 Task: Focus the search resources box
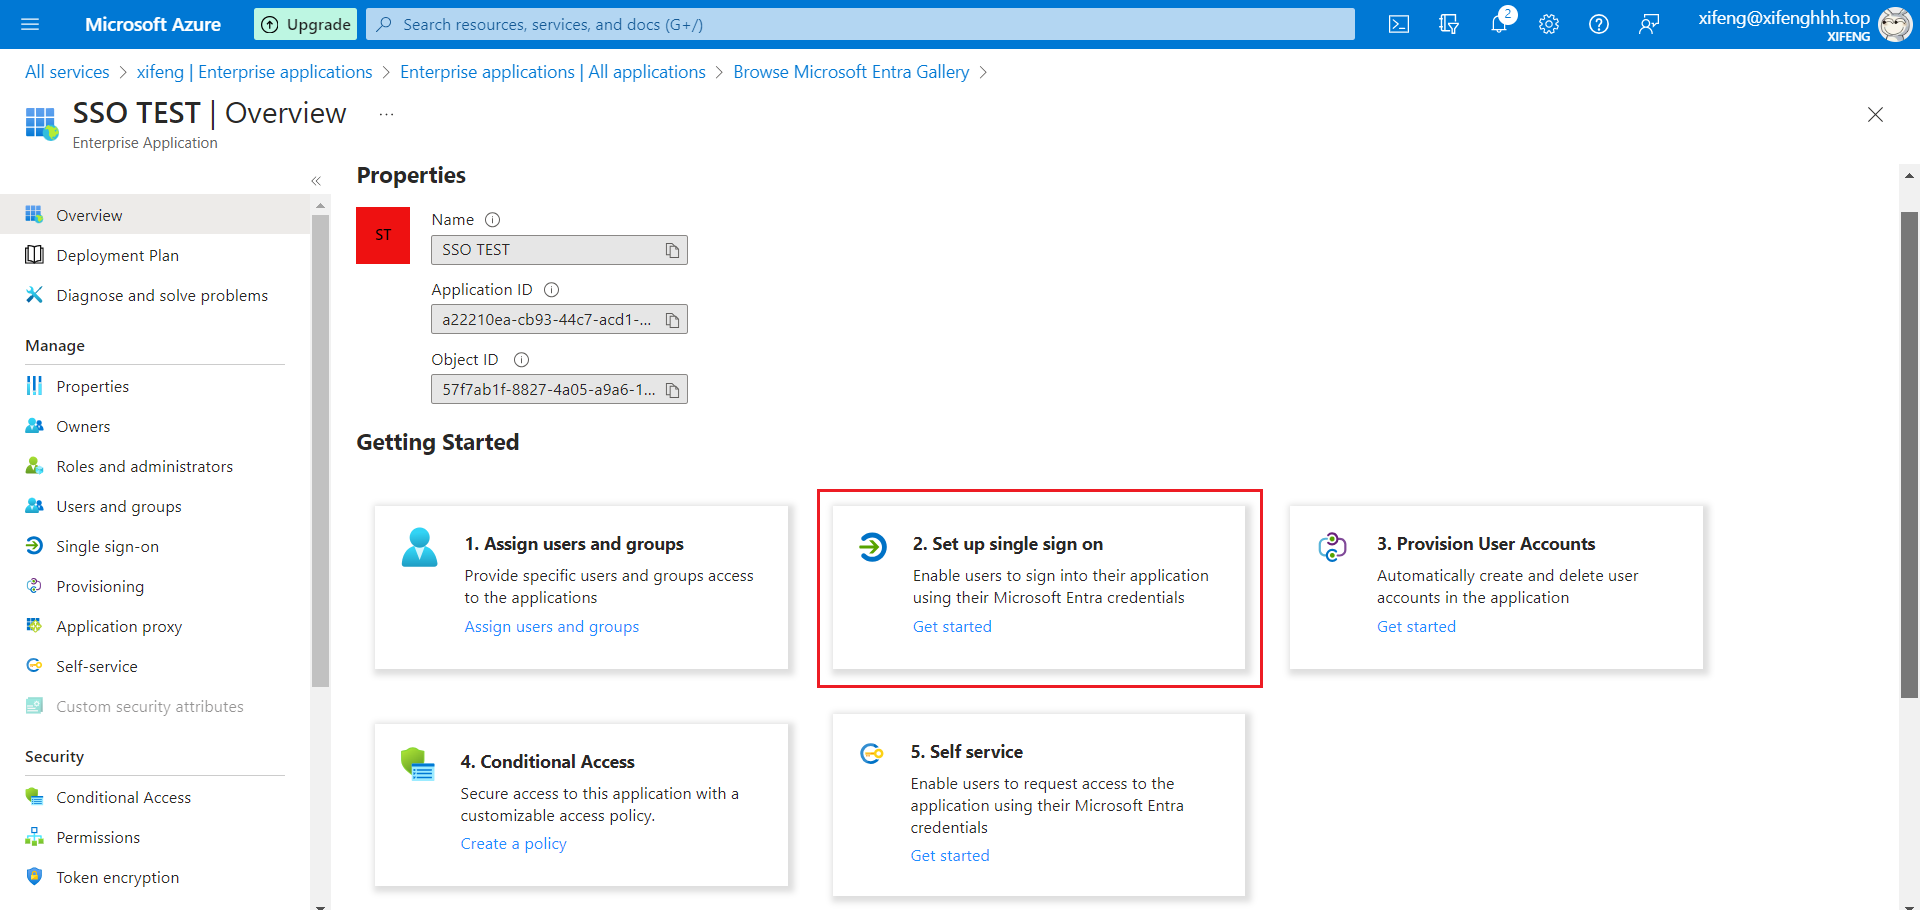tap(860, 24)
